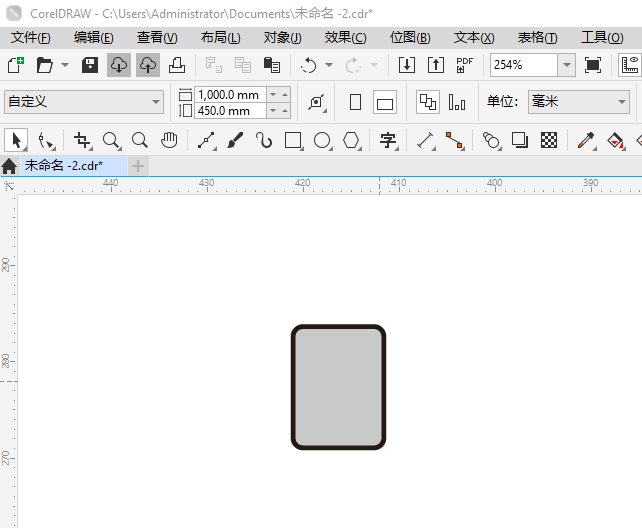
Task: Open the 效果 menu
Action: click(x=345, y=37)
